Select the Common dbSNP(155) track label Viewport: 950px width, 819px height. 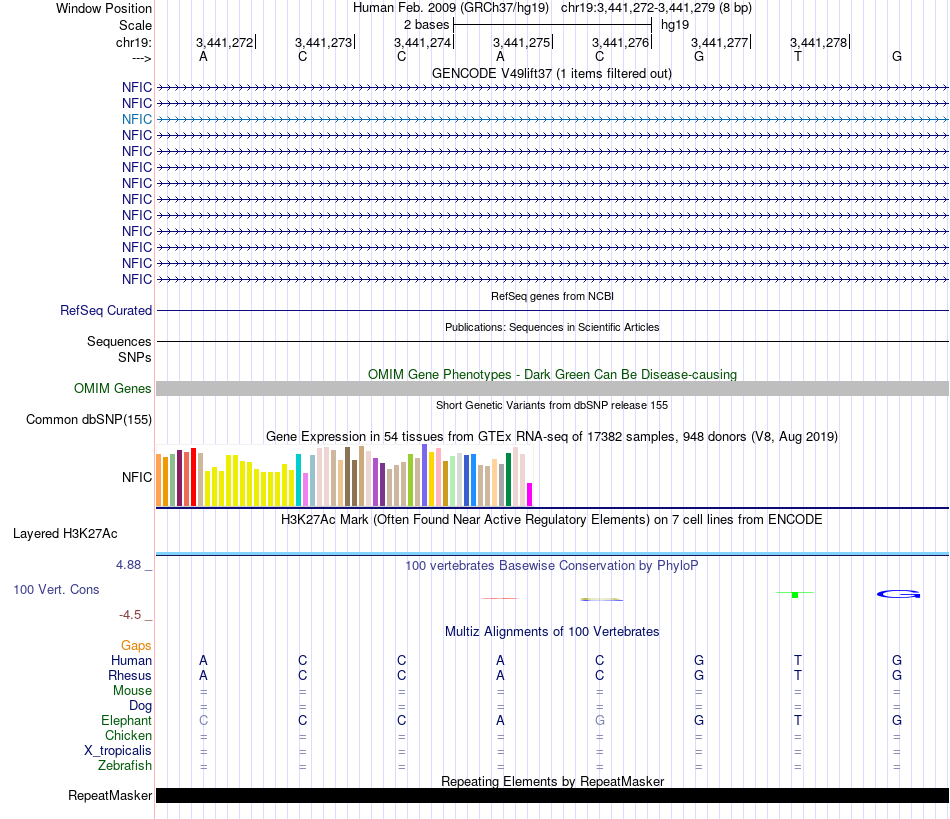coord(89,419)
